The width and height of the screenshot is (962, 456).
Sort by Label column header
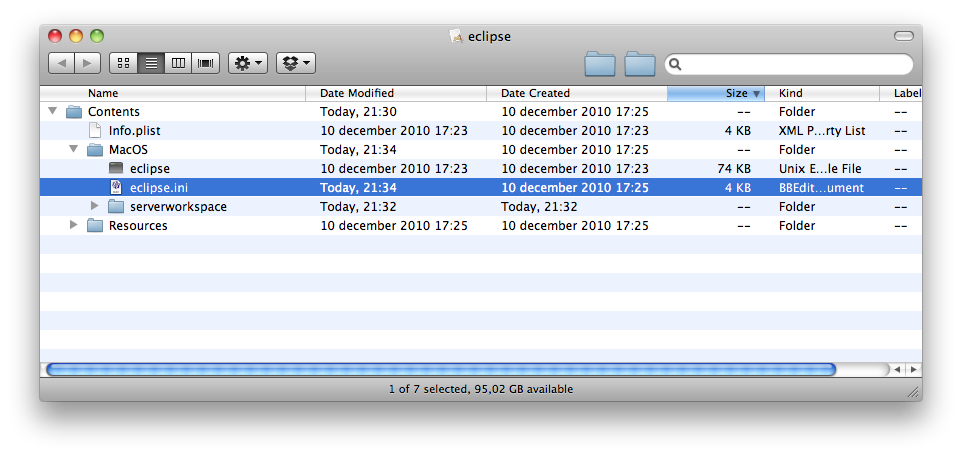901,93
